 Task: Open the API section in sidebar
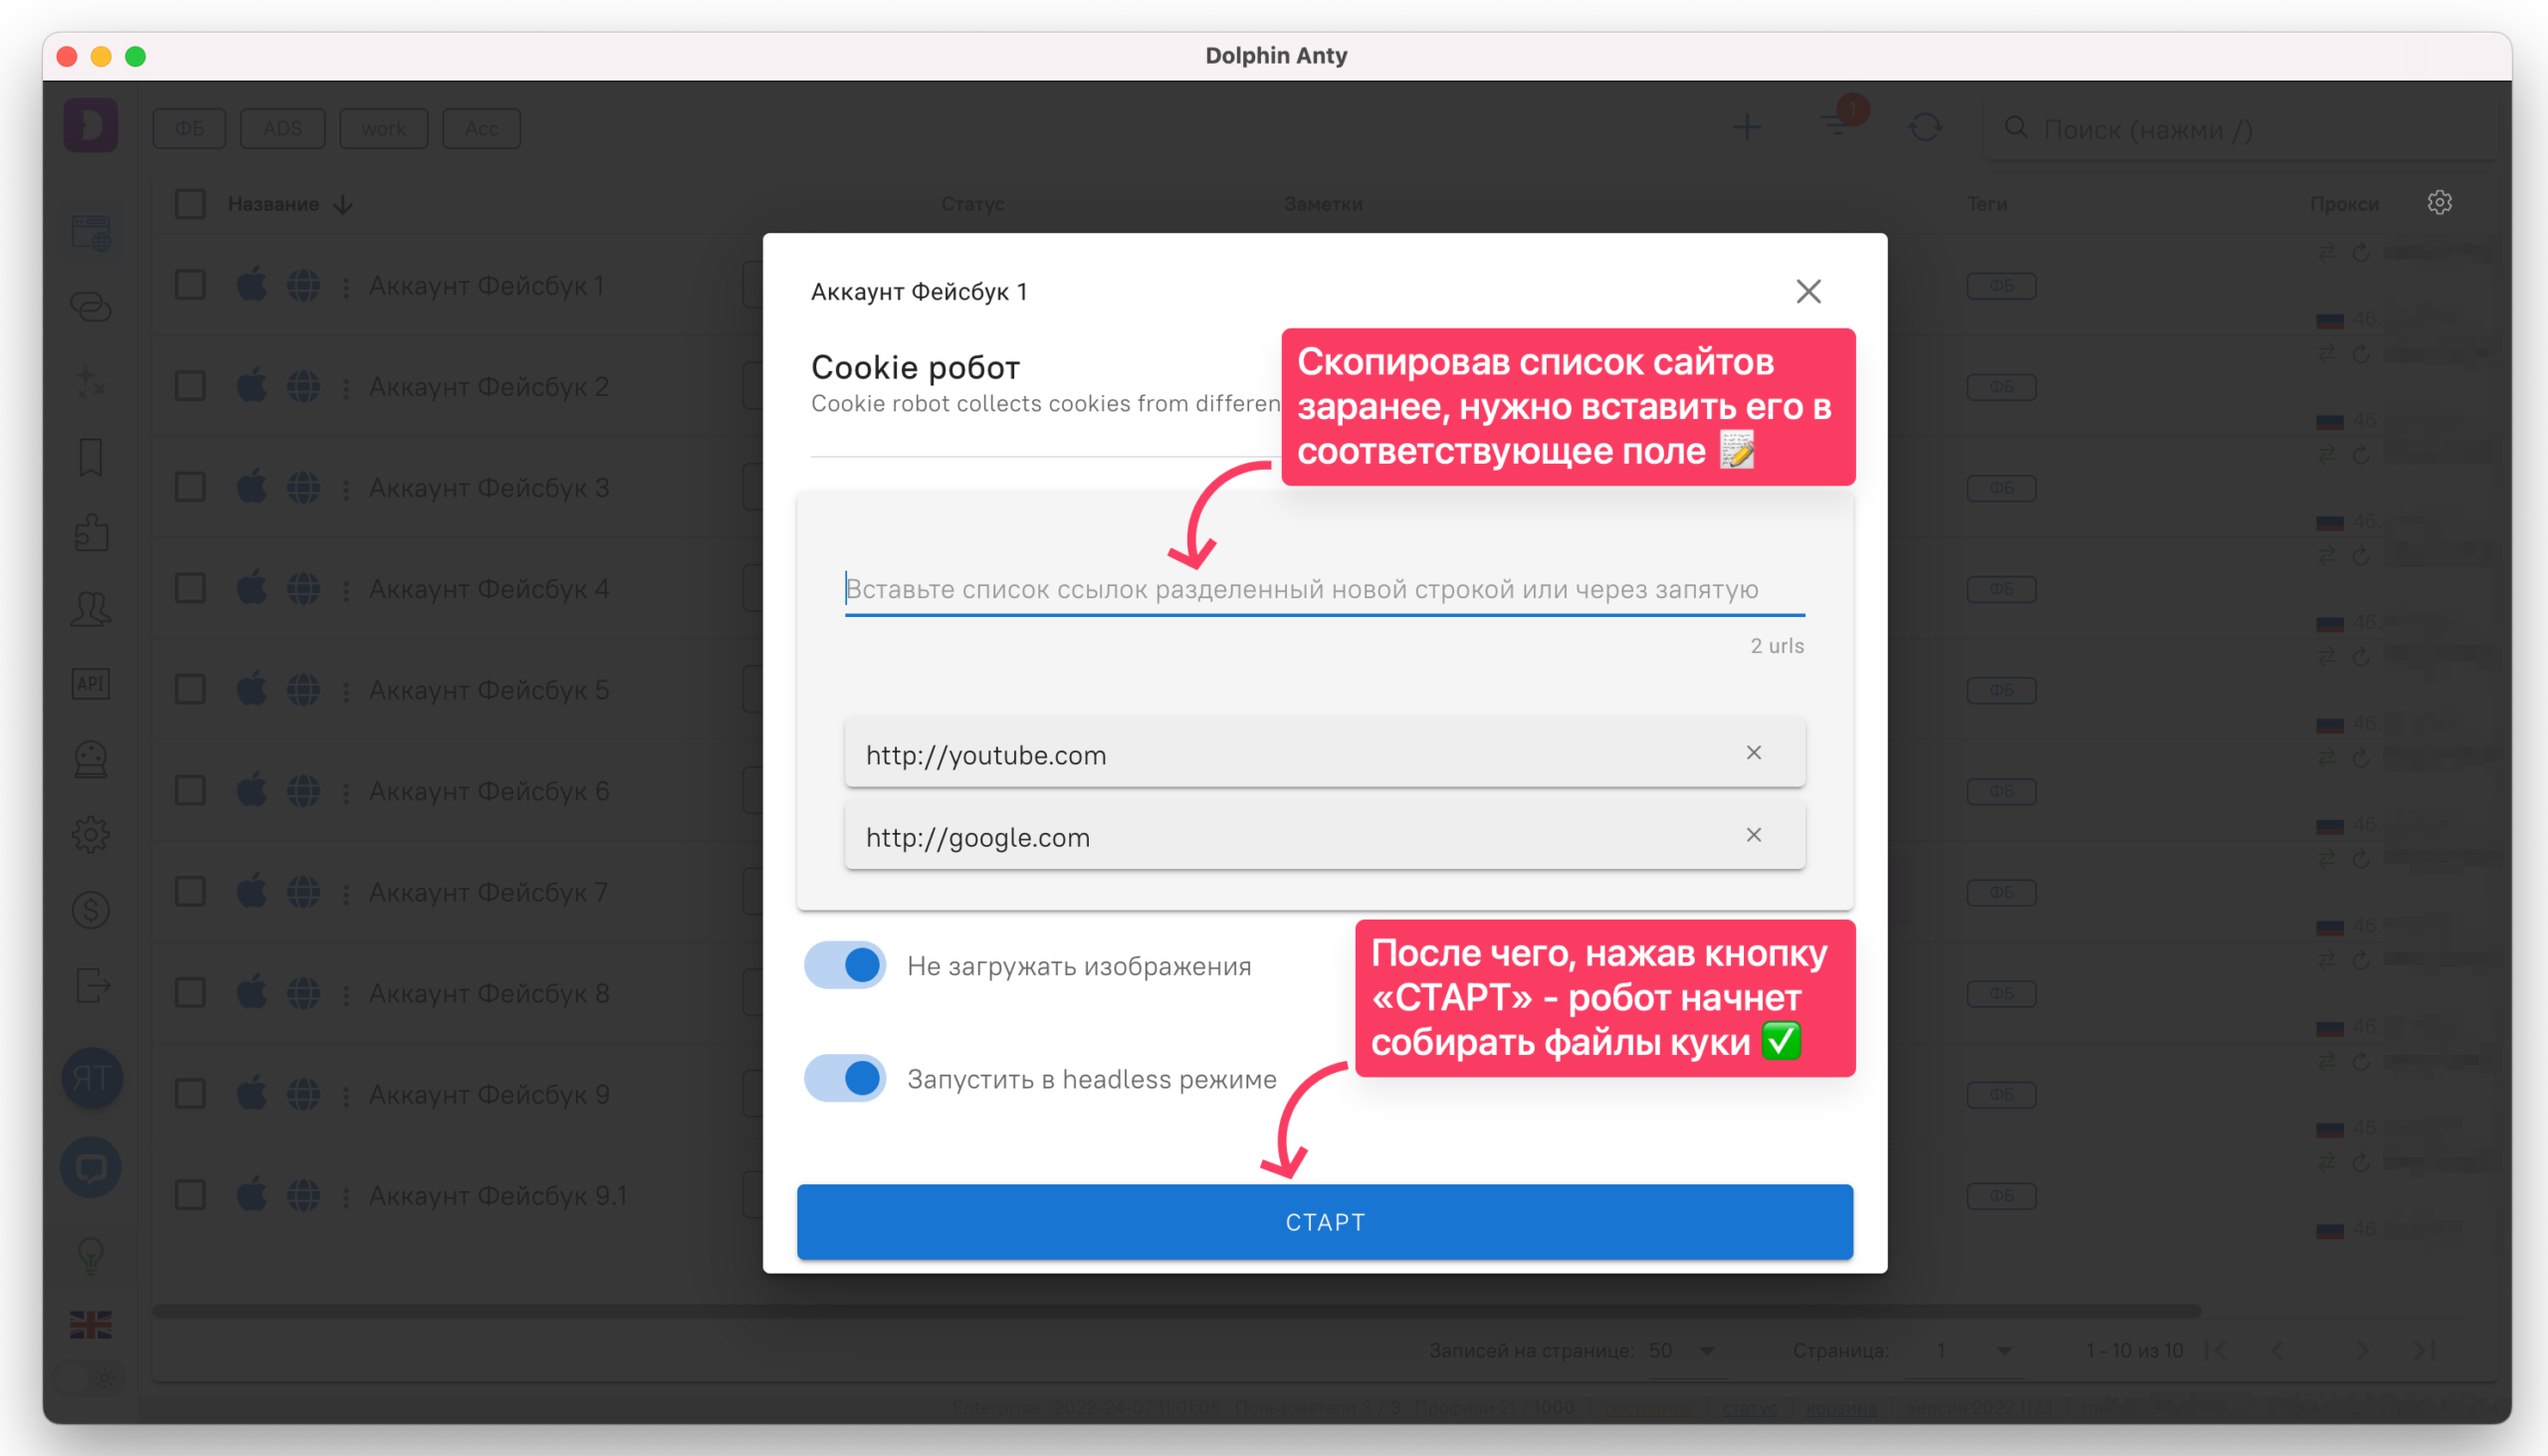tap(91, 684)
